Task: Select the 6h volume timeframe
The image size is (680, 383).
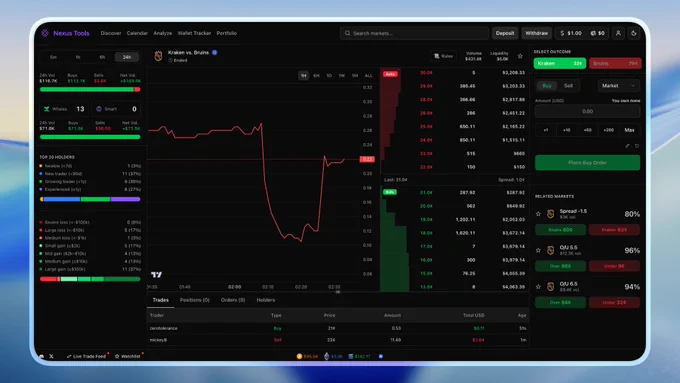Action: [102, 57]
